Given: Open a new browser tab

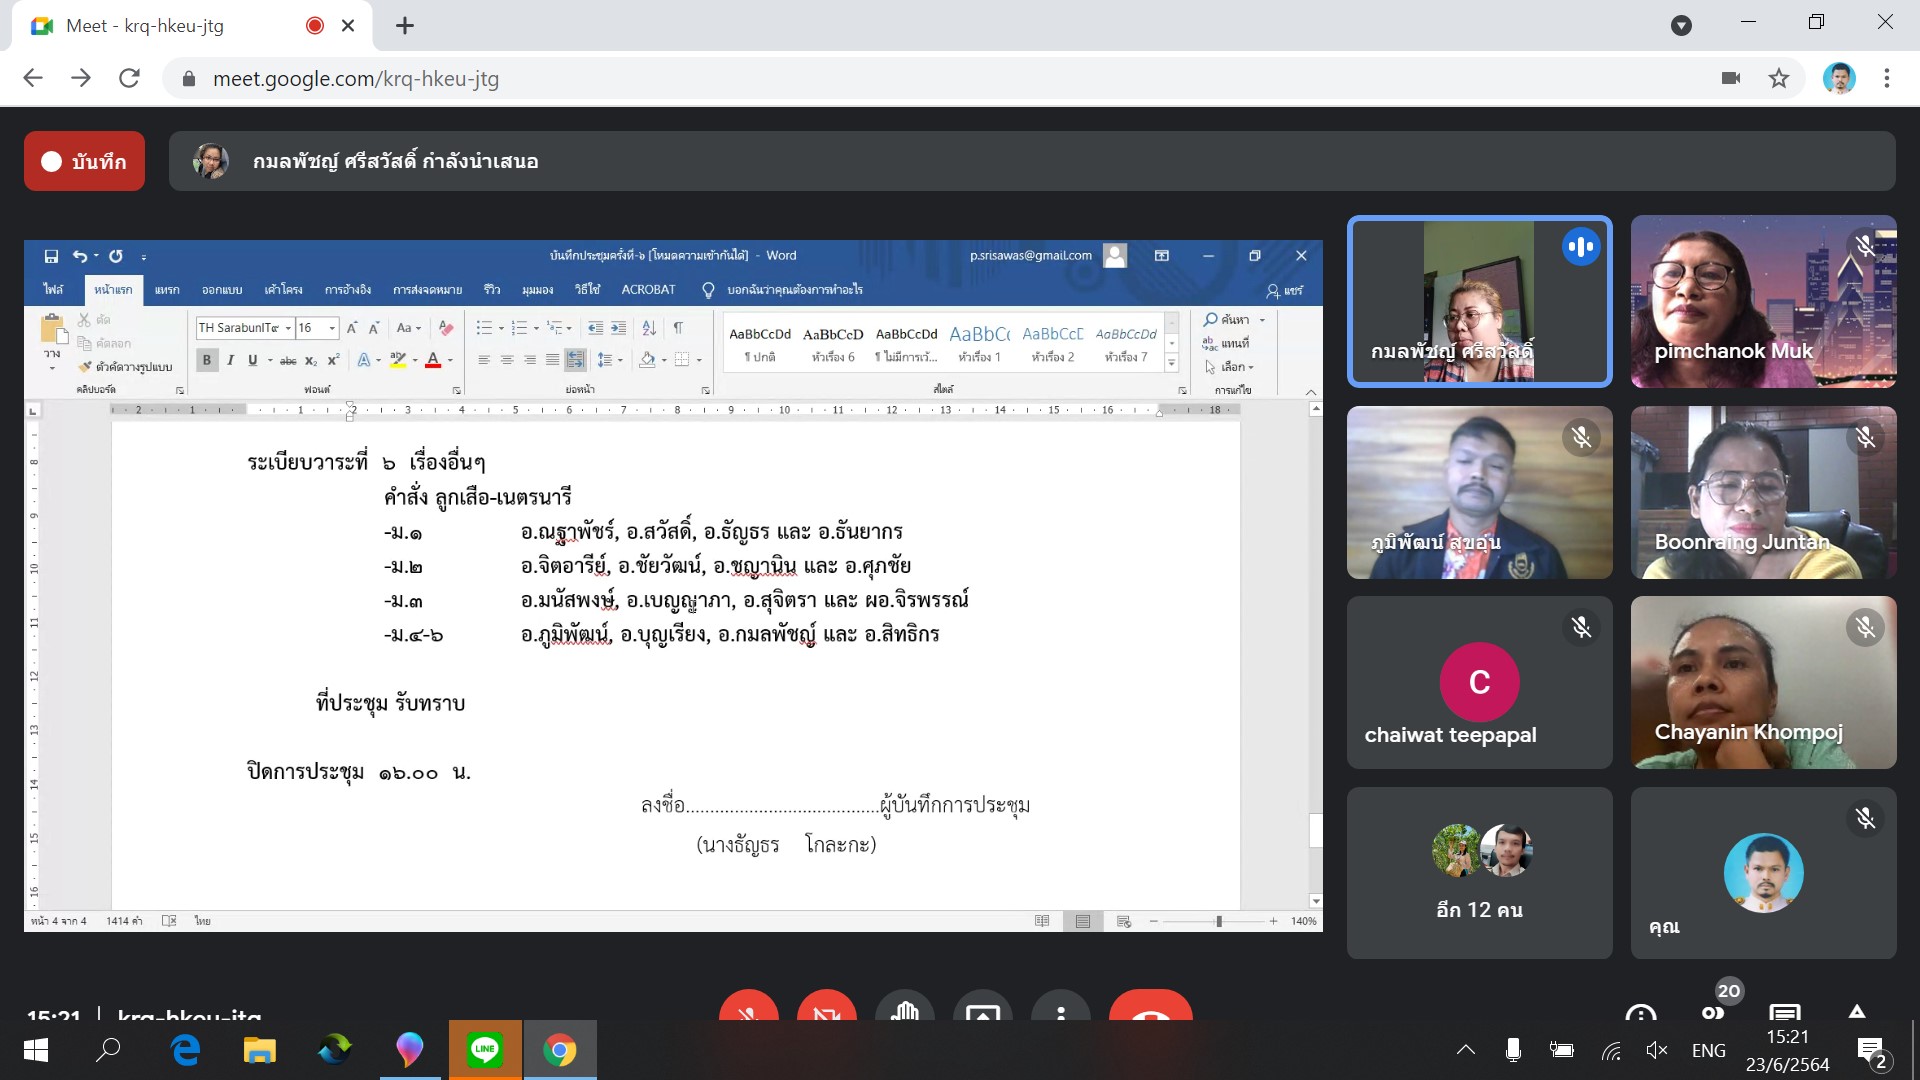Looking at the screenshot, I should 405,26.
